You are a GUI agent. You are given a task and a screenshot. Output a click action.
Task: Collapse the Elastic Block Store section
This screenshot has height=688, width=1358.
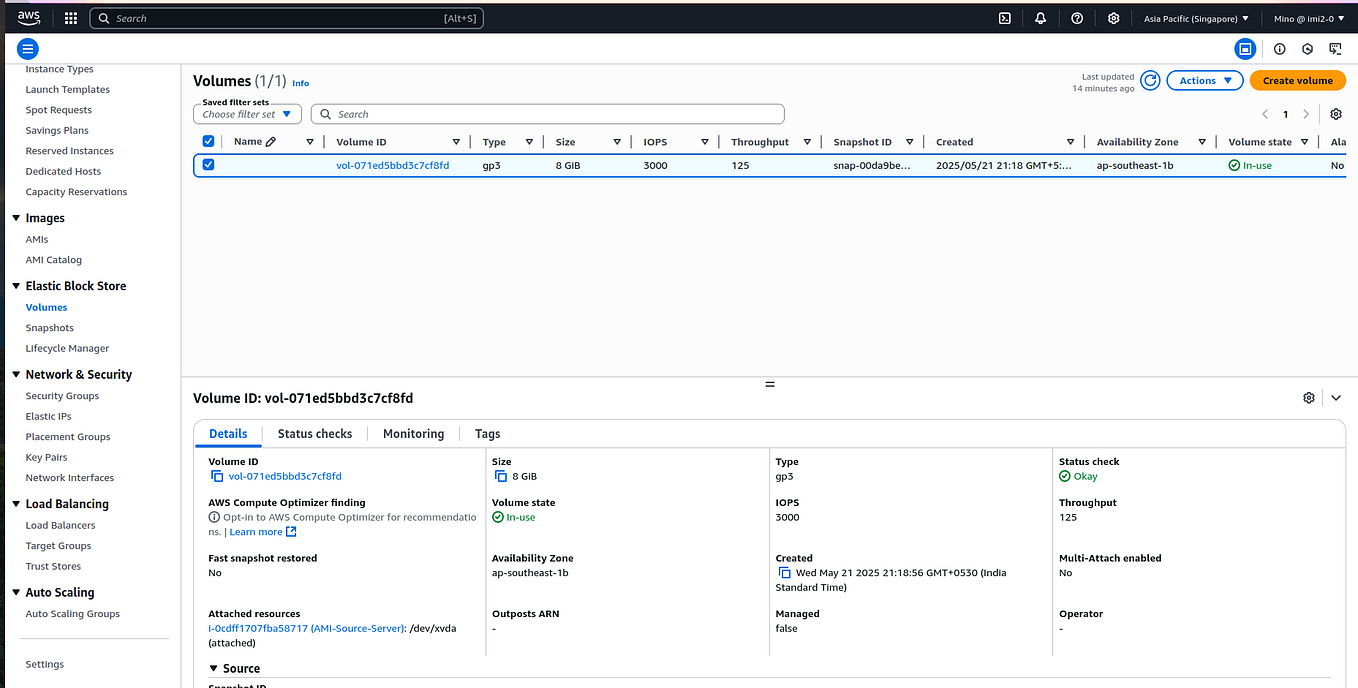click(x=14, y=285)
